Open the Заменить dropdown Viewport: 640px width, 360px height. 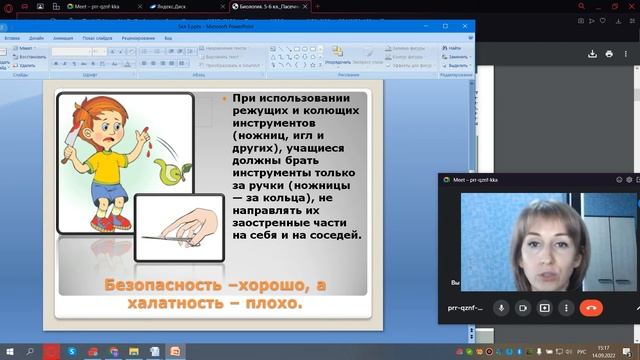(x=457, y=57)
